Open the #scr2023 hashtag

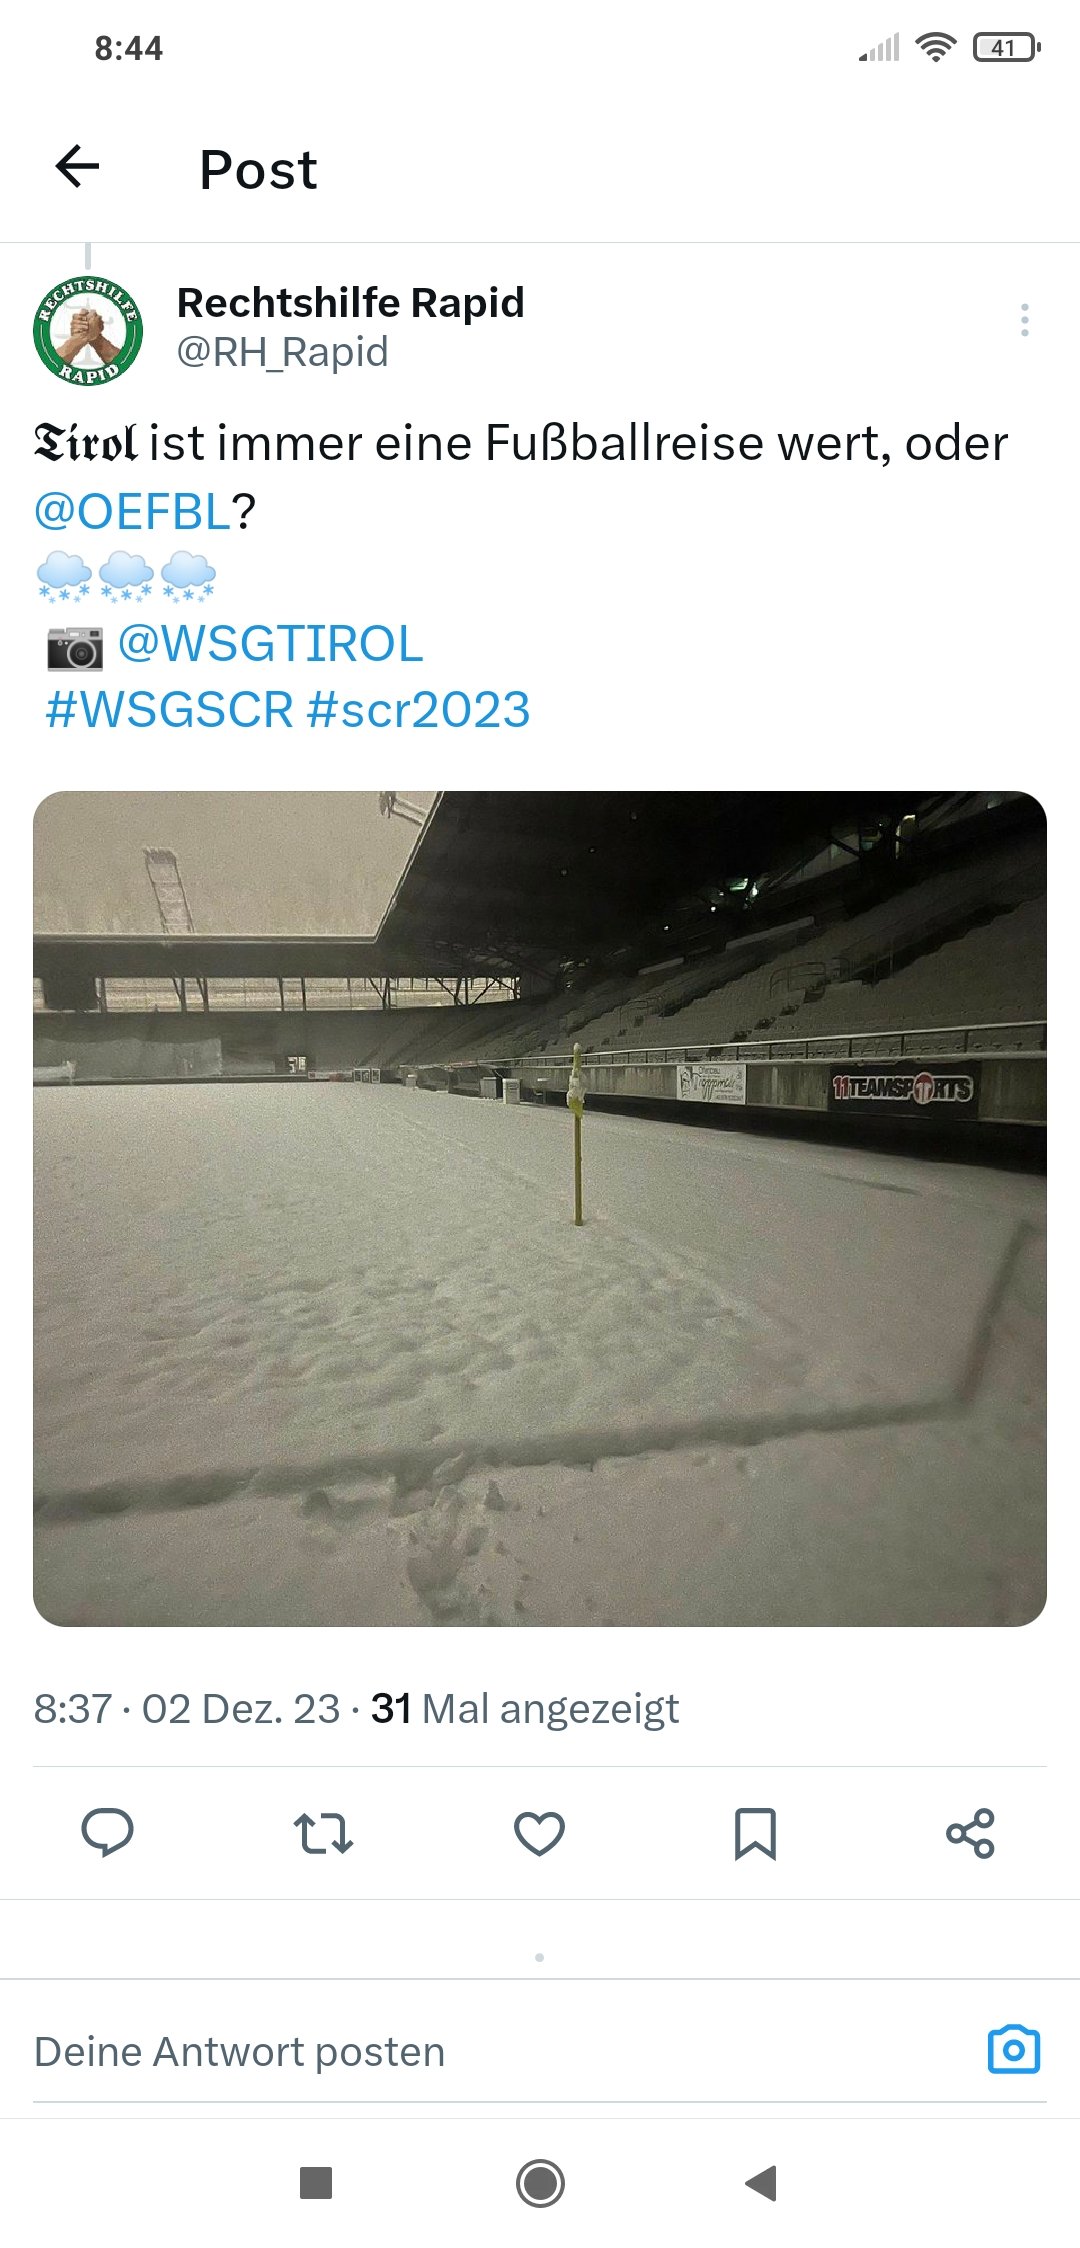click(x=418, y=710)
